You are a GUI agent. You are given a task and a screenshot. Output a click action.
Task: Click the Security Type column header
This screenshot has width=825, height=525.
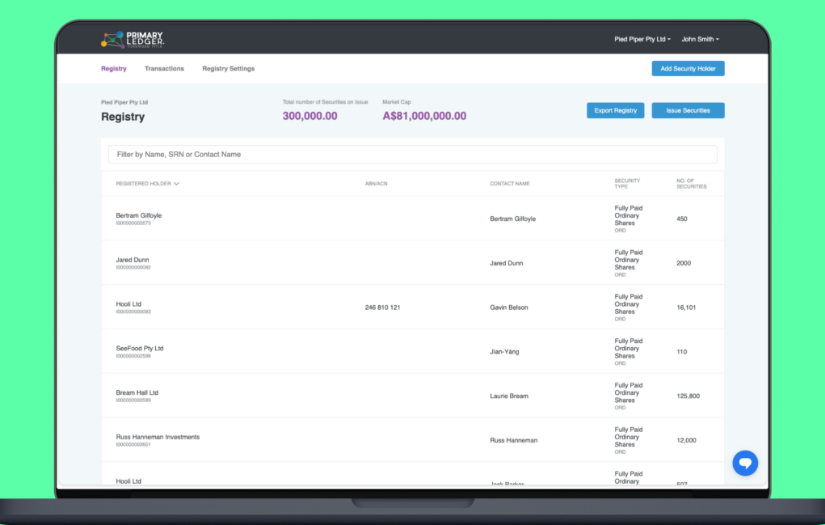point(627,184)
